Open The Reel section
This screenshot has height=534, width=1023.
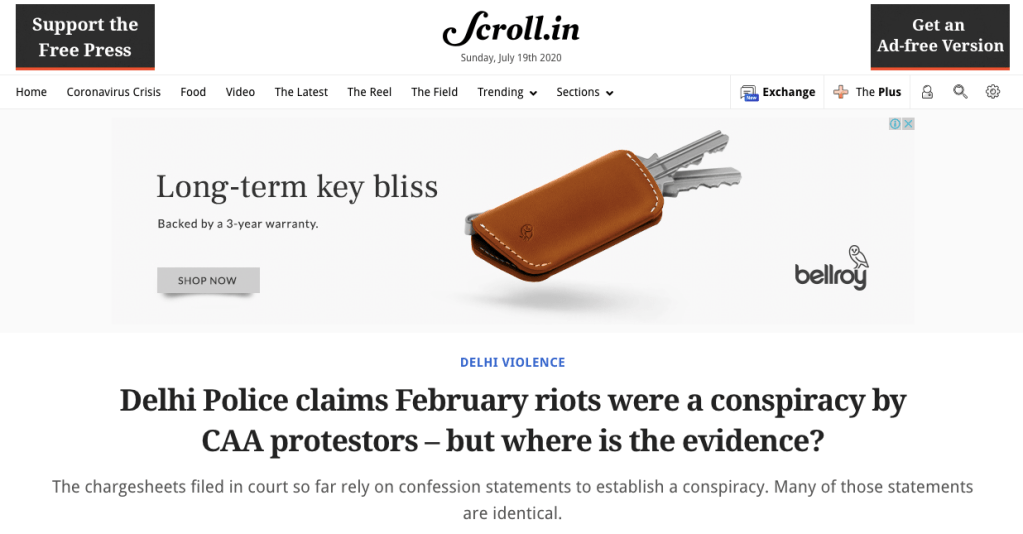pyautogui.click(x=369, y=92)
